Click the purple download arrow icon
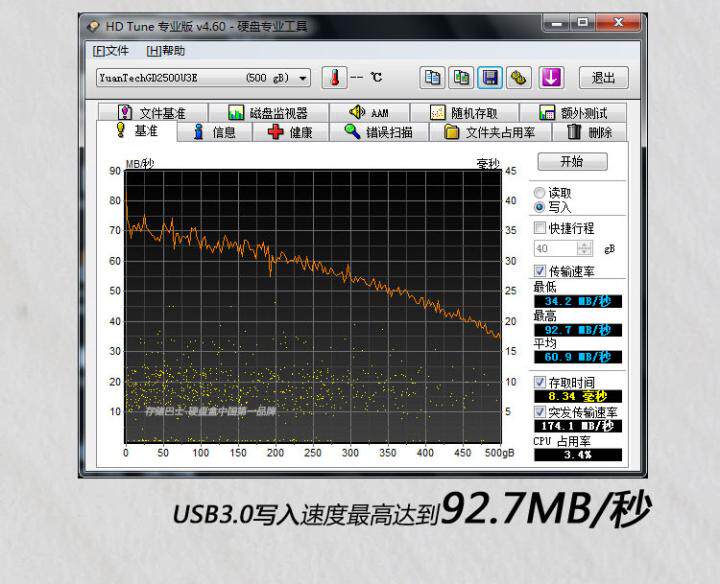This screenshot has width=720, height=584. [x=551, y=78]
